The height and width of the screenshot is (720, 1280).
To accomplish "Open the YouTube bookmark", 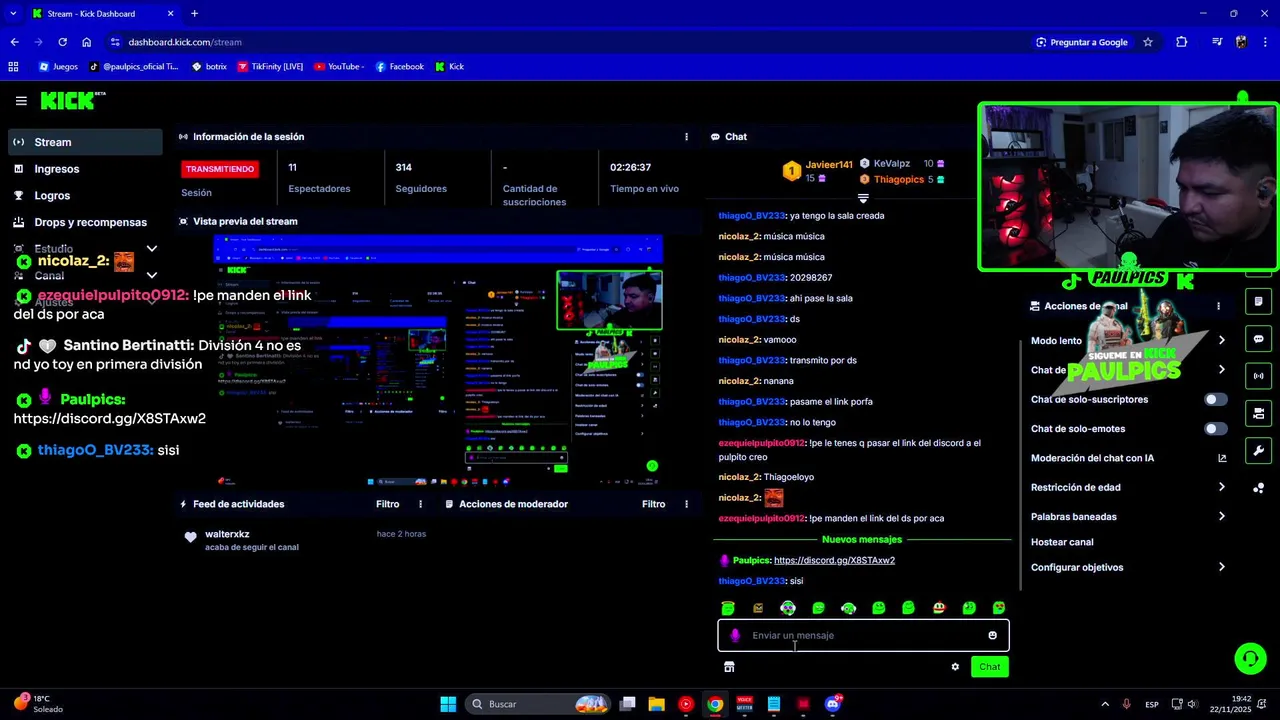I will tap(339, 66).
